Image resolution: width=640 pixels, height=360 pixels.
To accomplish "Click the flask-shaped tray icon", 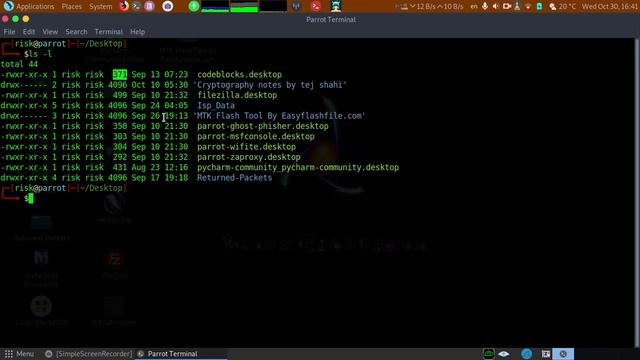I will (517, 6).
